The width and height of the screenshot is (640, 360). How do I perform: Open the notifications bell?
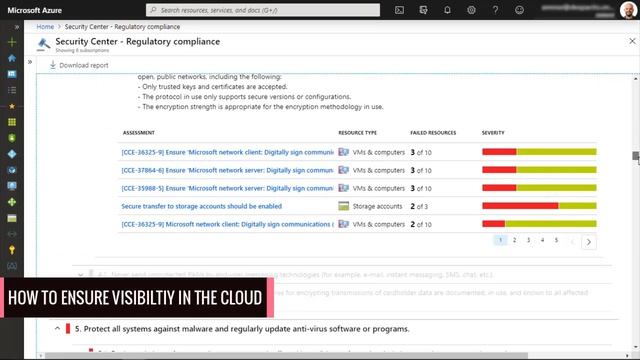click(x=447, y=10)
